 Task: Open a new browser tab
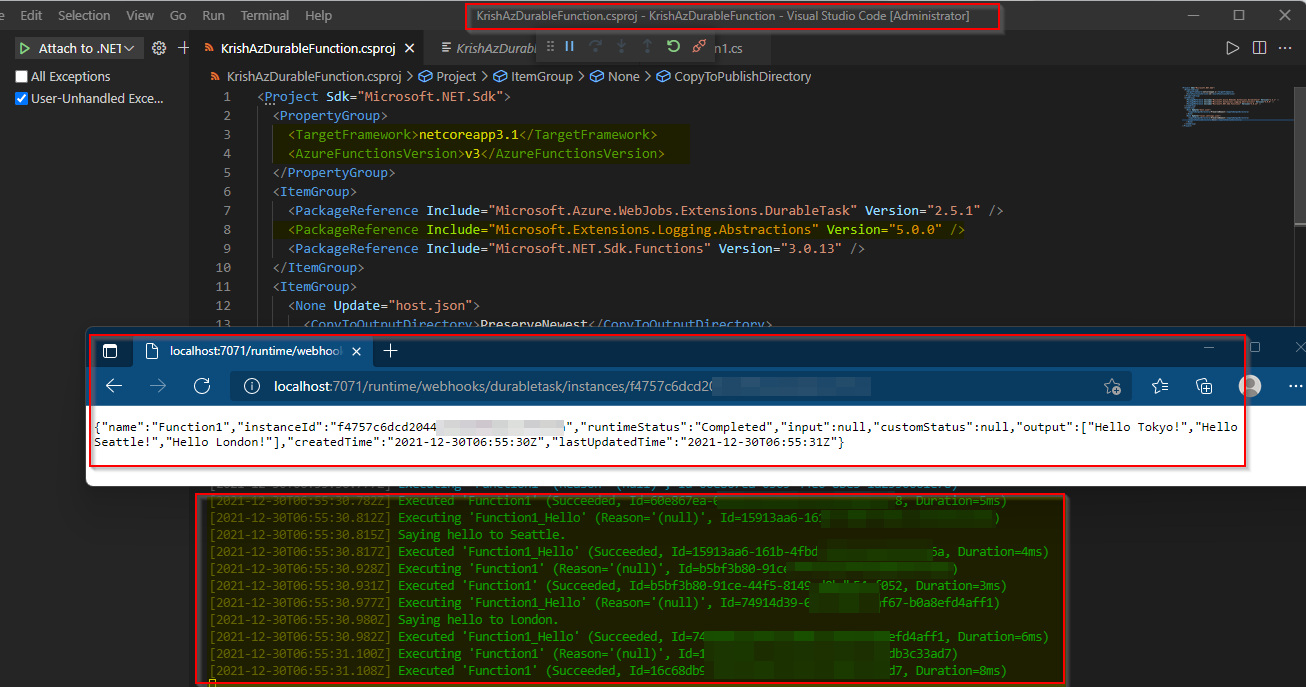pyautogui.click(x=391, y=351)
